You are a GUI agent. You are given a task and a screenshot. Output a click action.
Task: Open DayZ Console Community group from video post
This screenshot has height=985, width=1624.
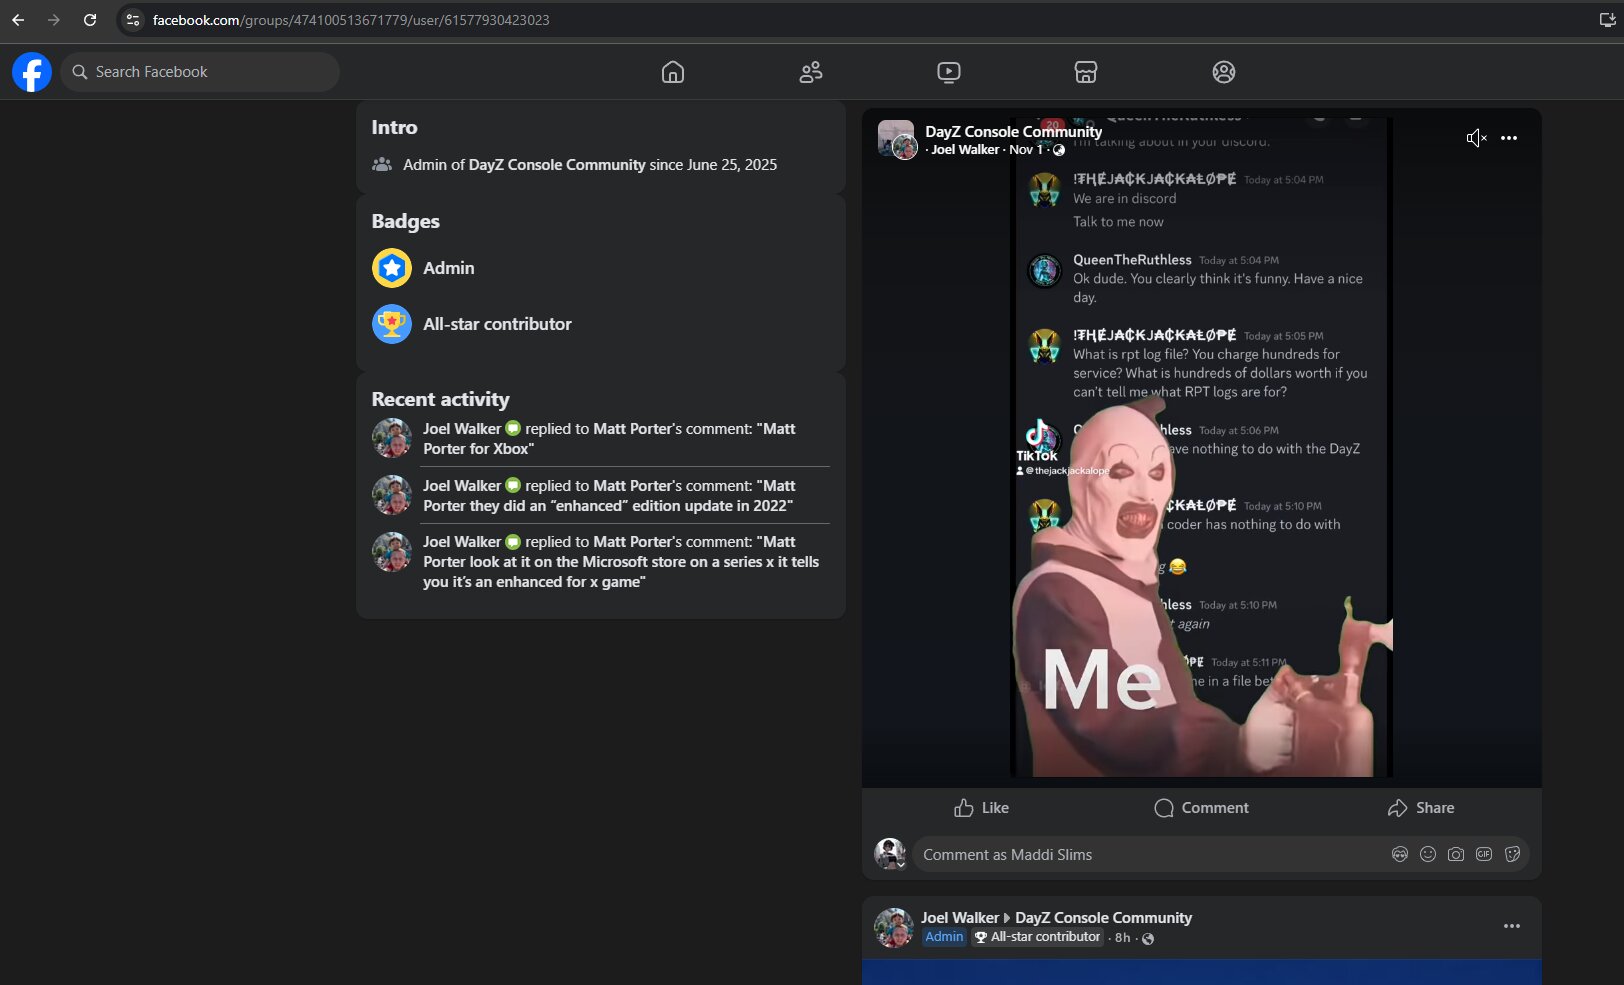click(1013, 131)
